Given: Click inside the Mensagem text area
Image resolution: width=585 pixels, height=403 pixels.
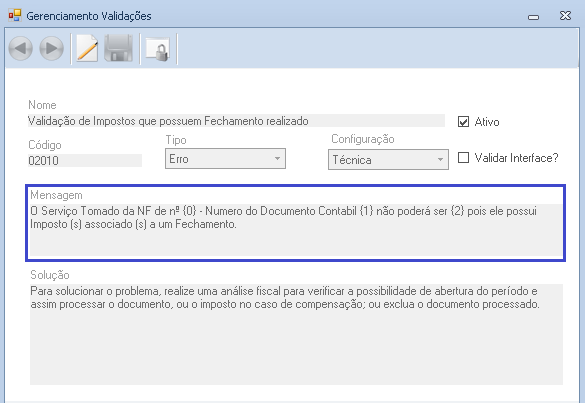Looking at the screenshot, I should pyautogui.click(x=295, y=230).
